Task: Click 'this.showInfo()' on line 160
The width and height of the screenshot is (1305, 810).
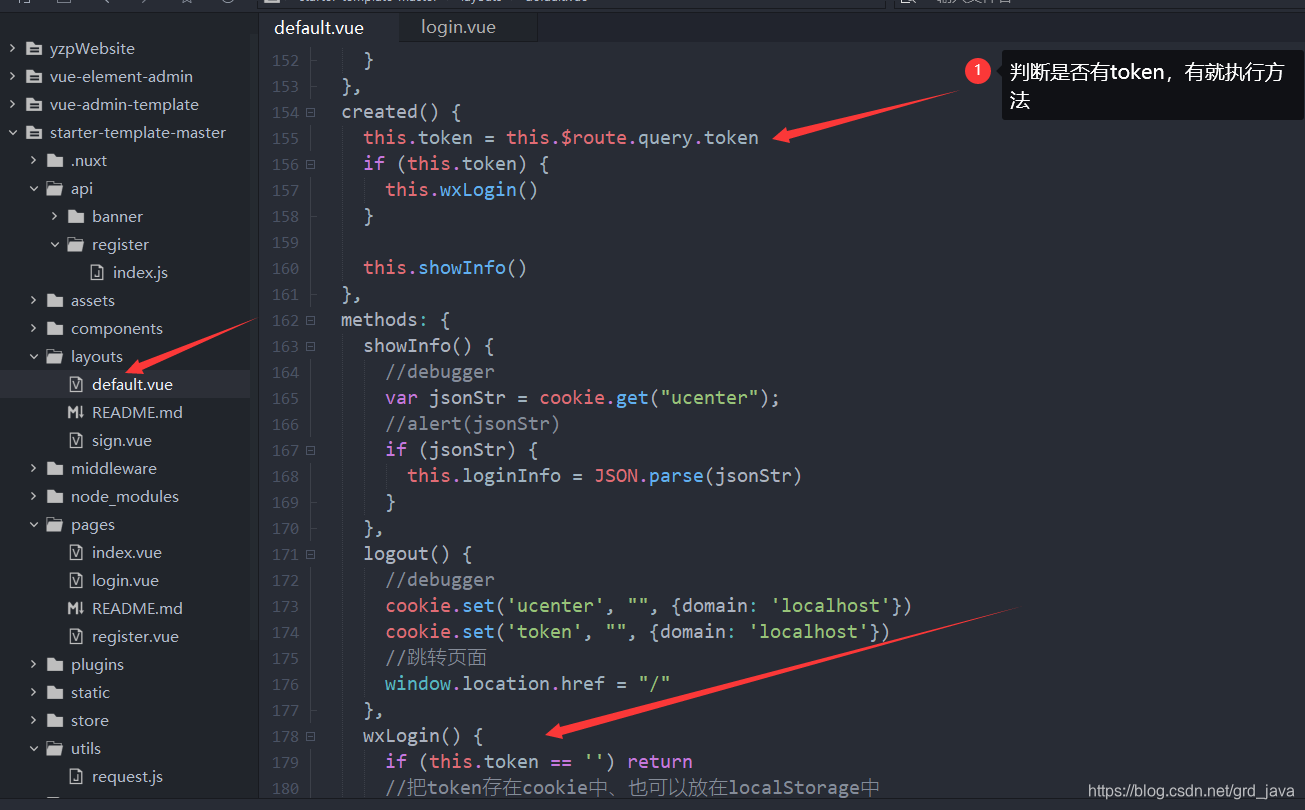Action: 445,268
